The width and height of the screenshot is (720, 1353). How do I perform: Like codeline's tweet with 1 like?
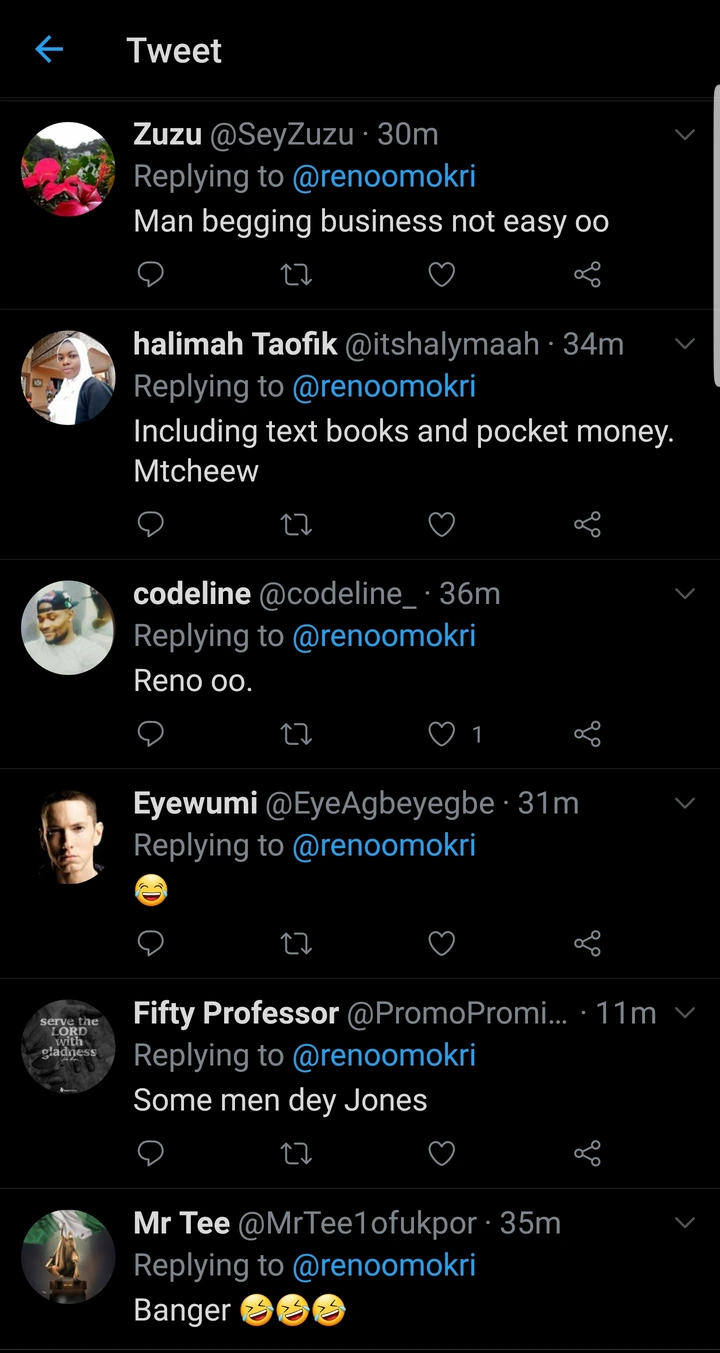[x=441, y=734]
